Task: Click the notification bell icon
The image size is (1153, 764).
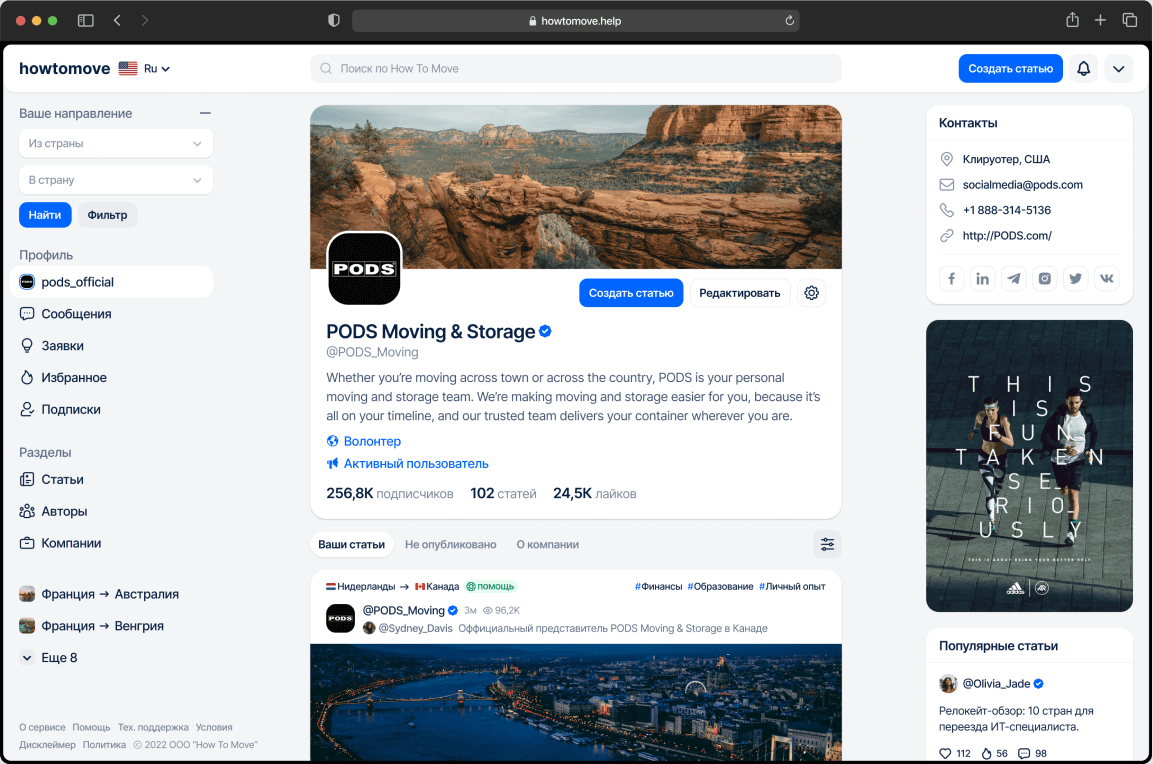Action: [x=1083, y=69]
